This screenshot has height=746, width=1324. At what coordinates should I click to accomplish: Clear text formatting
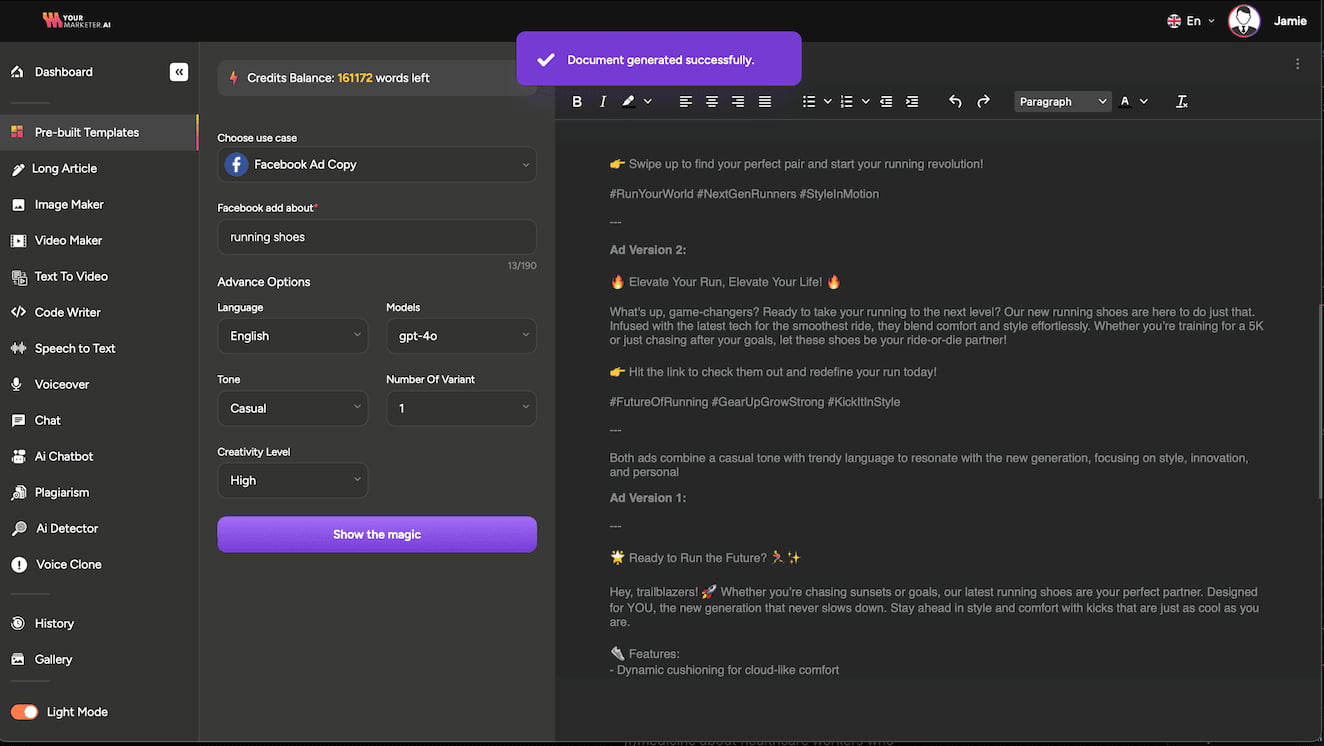[1182, 101]
